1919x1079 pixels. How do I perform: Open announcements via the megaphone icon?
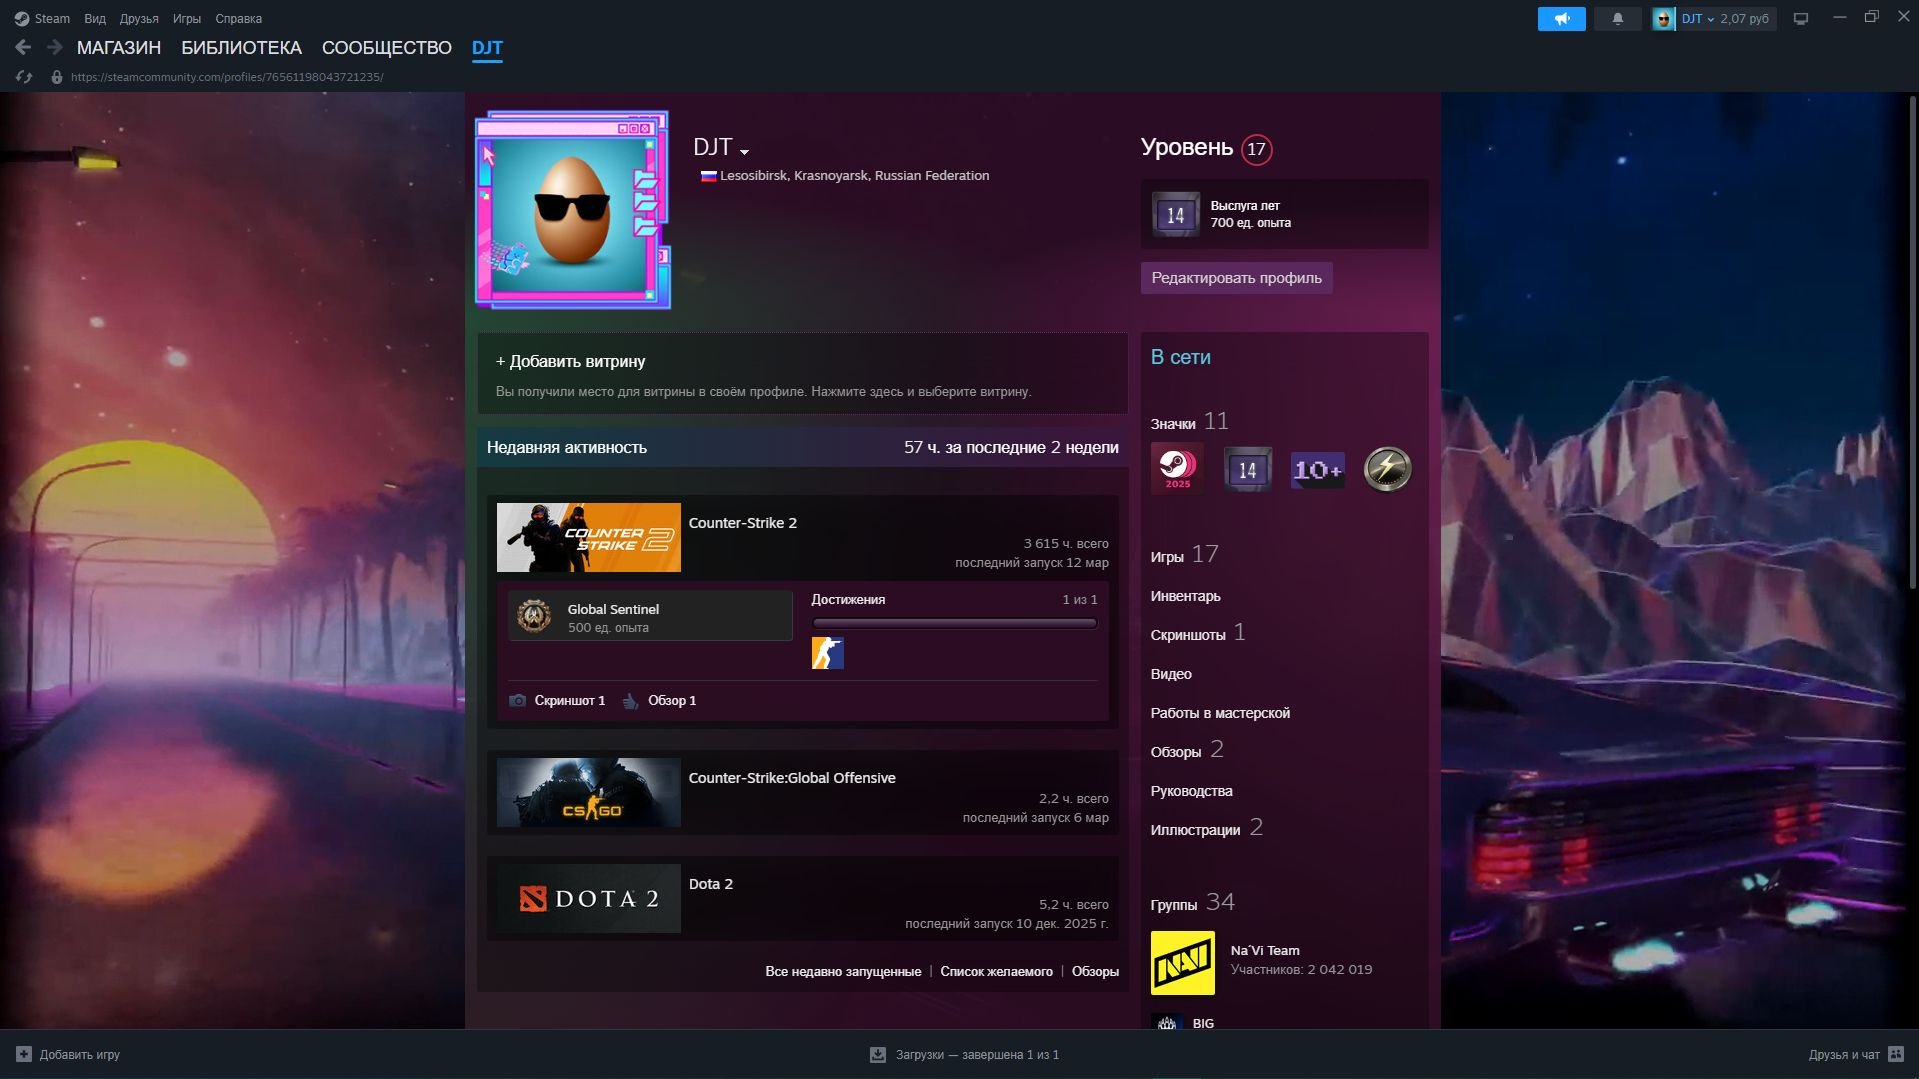coord(1561,18)
